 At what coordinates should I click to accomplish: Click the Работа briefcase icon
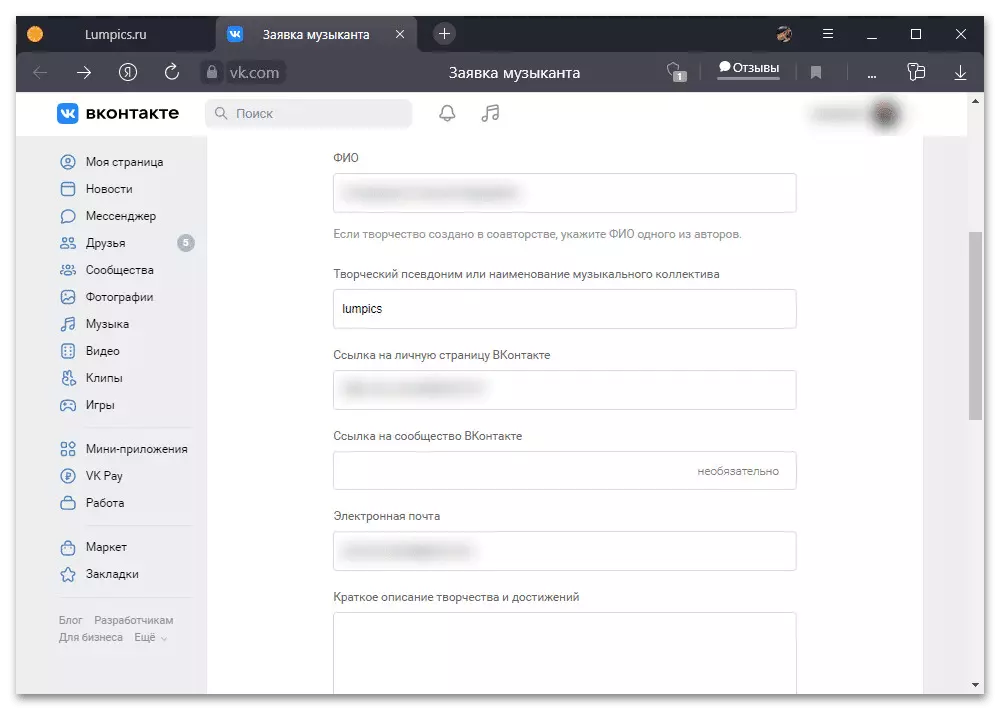pos(68,503)
